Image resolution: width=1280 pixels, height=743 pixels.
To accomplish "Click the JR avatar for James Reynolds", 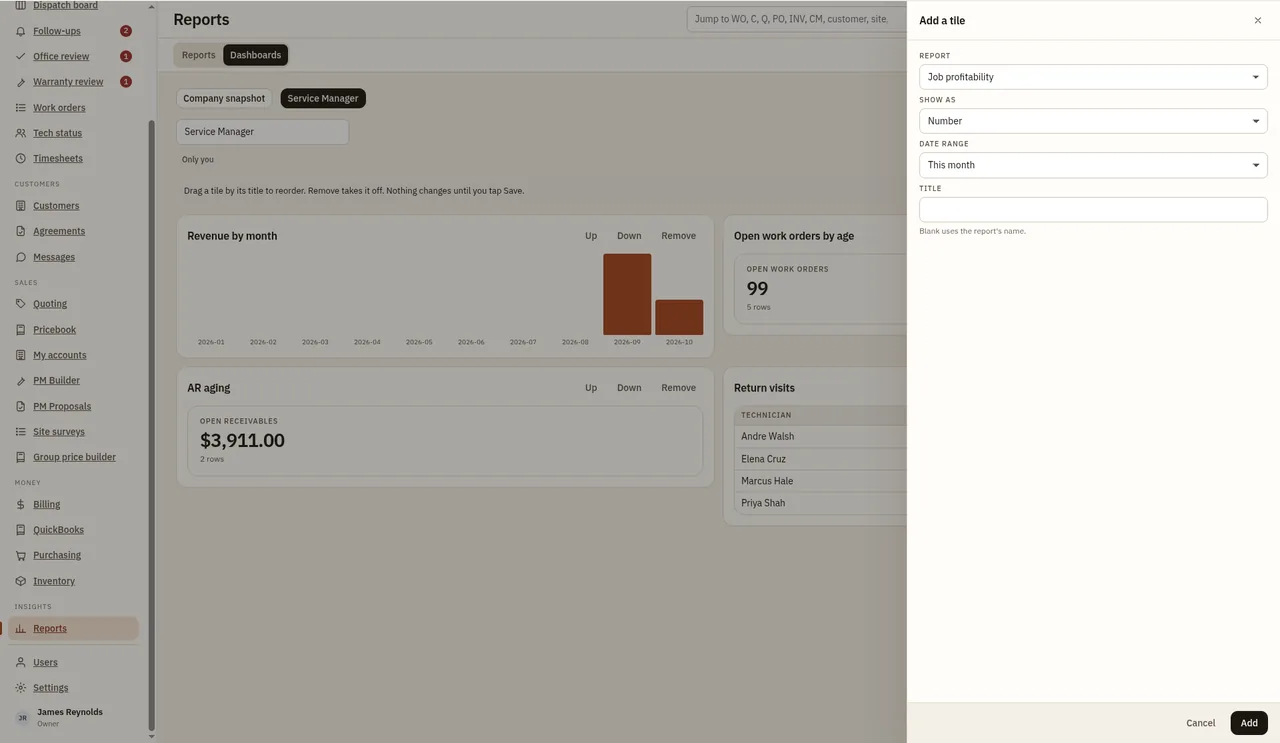I will tap(22, 717).
